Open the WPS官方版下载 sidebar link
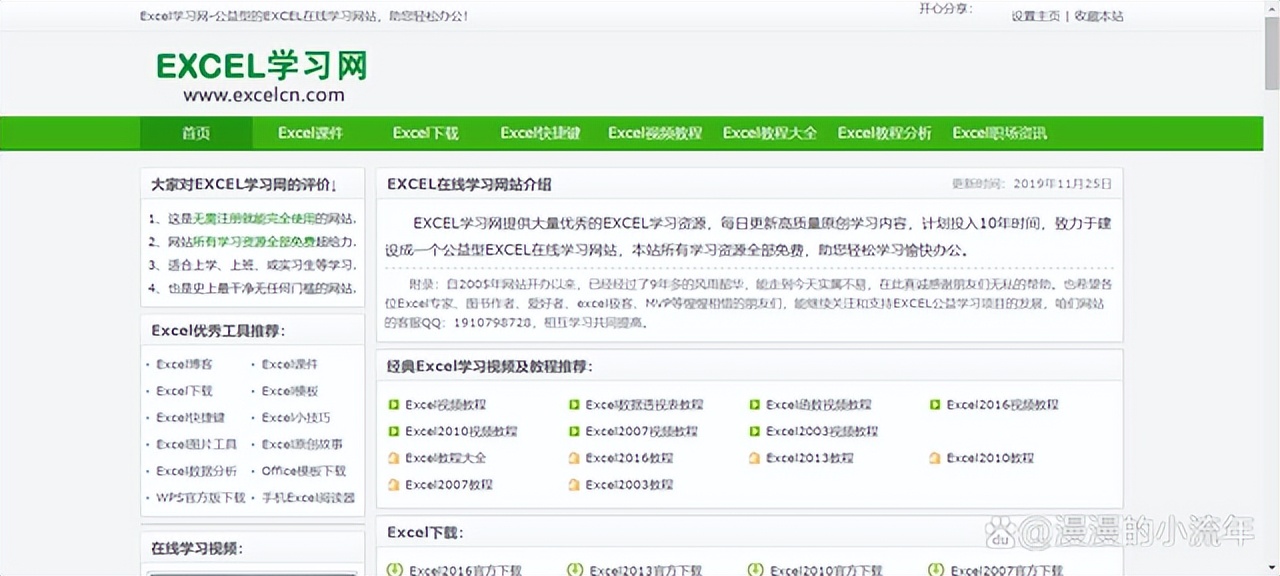The width and height of the screenshot is (1280, 576). (201, 497)
